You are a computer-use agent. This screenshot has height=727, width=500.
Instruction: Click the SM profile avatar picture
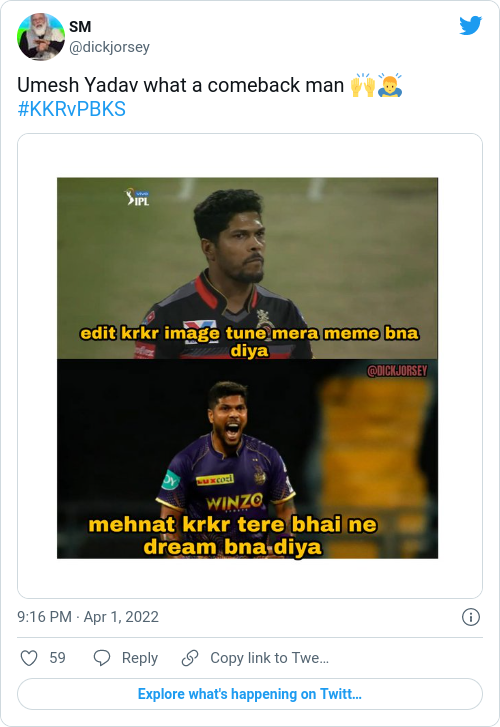pos(41,37)
